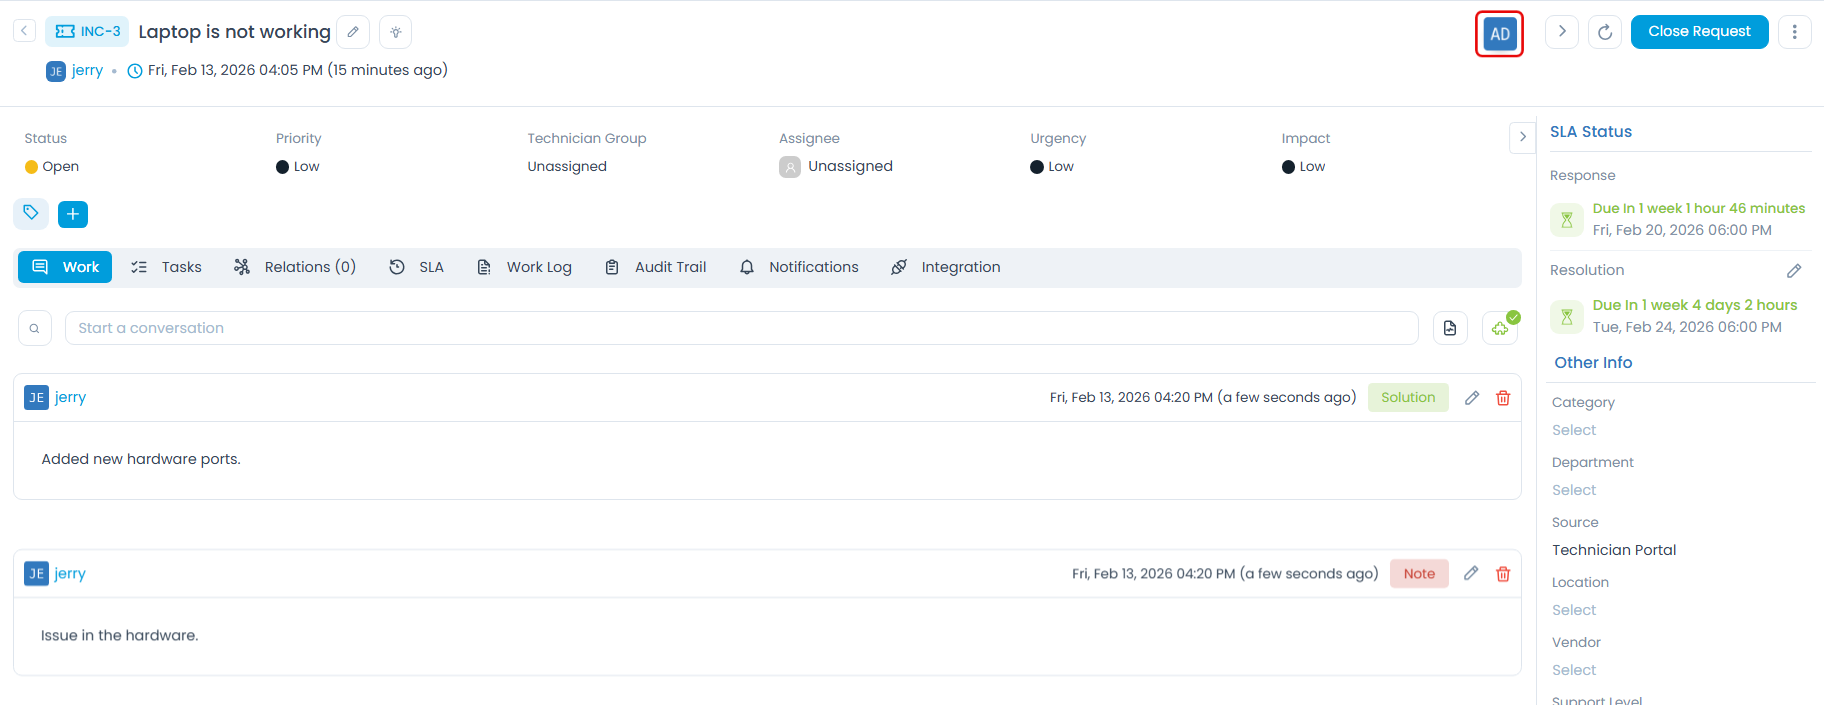Switch to the Work tab
This screenshot has width=1824, height=714.
pyautogui.click(x=65, y=267)
